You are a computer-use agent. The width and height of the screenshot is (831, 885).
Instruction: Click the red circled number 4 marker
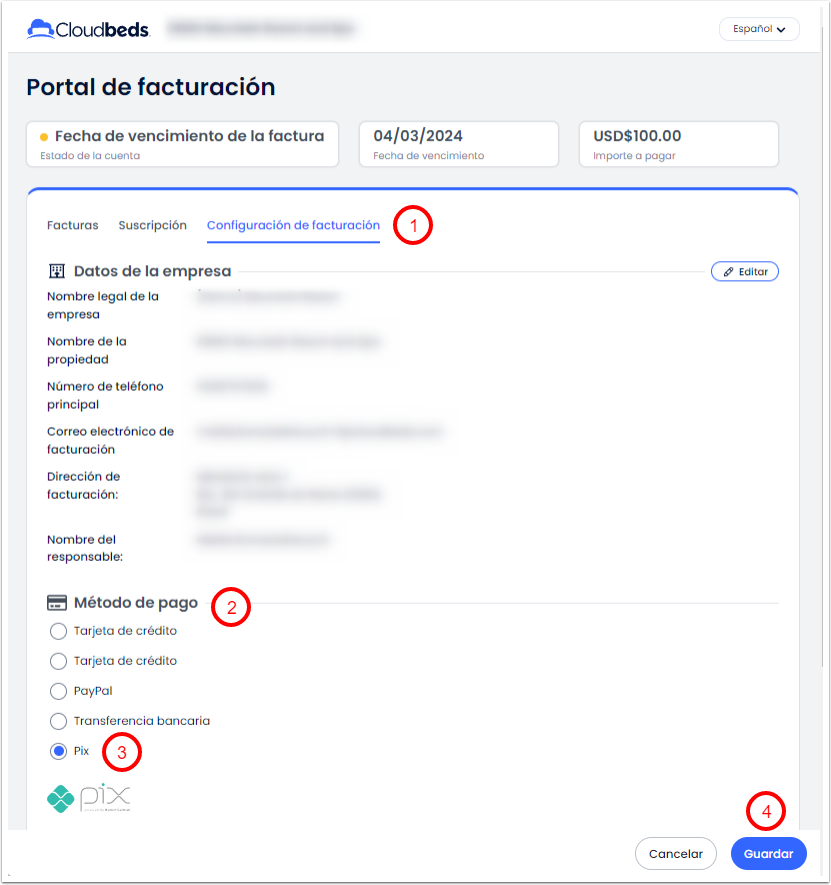767,812
